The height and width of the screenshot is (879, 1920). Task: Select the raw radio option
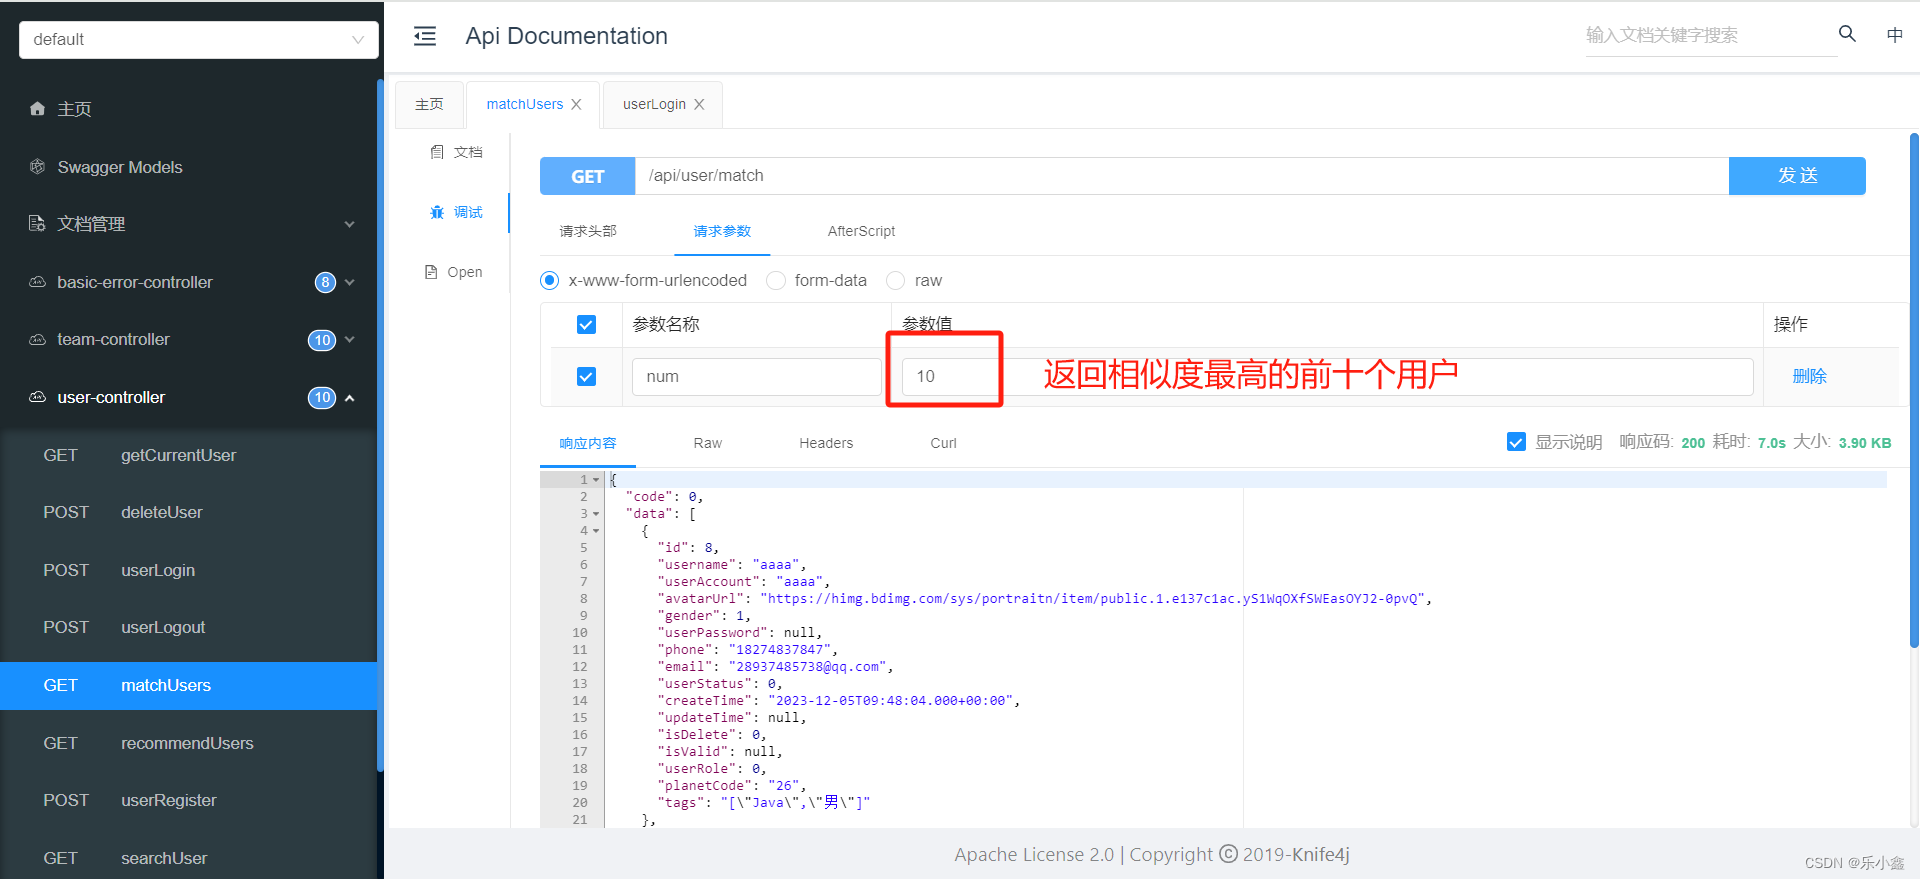(896, 281)
